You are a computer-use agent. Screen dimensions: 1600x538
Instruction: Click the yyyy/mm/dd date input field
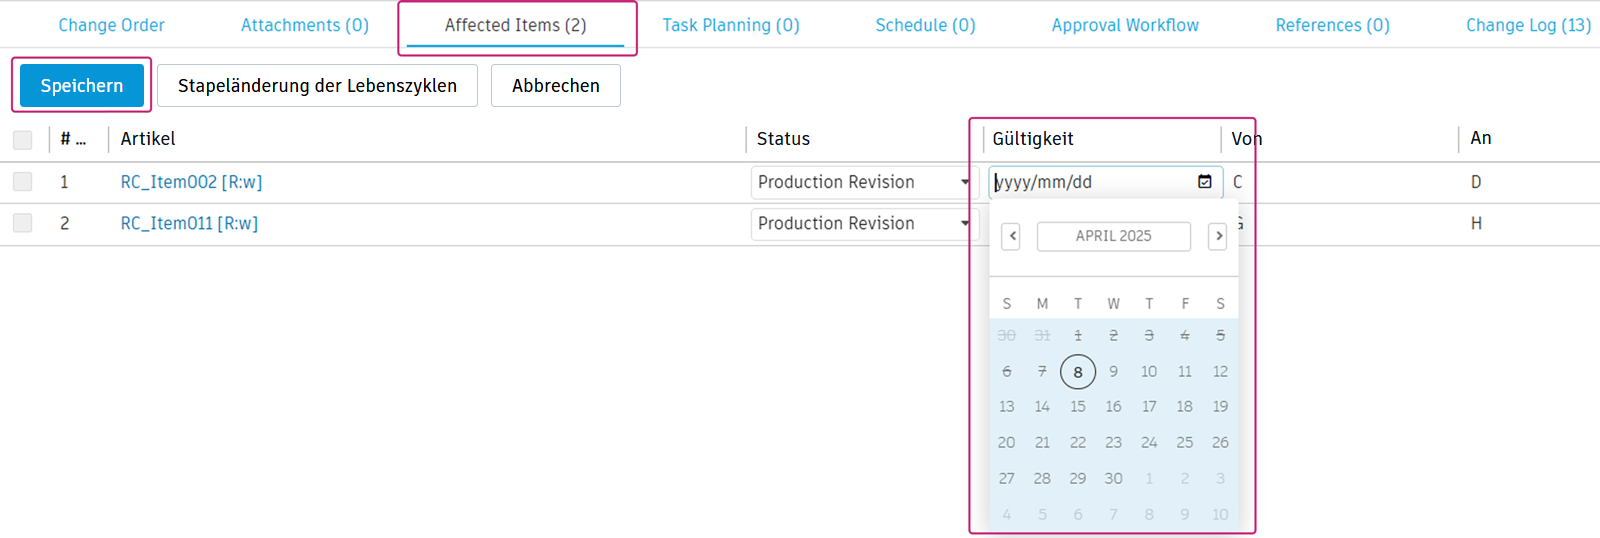point(1090,182)
